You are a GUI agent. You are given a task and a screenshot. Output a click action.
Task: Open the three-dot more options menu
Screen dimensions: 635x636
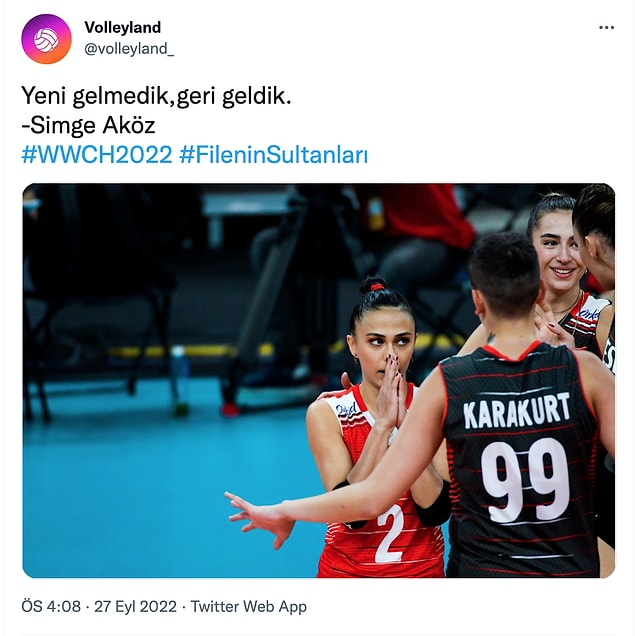click(606, 28)
